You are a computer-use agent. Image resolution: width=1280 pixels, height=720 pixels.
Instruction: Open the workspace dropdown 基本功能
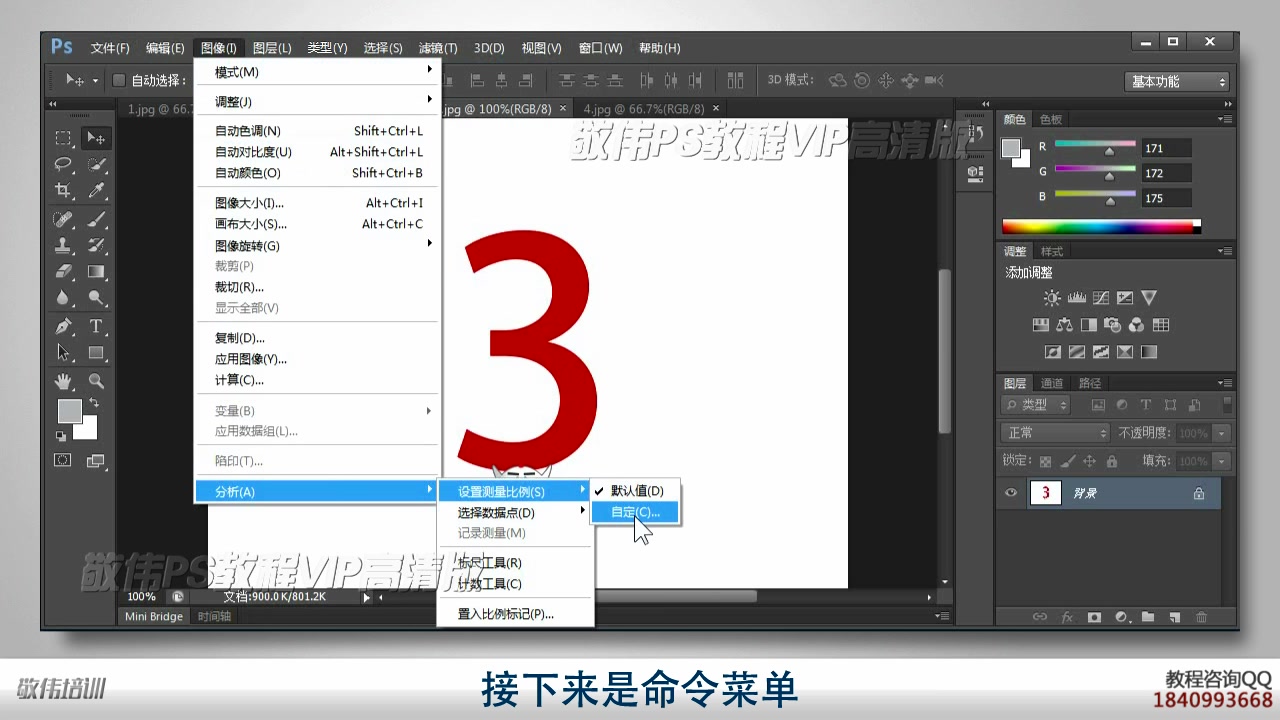point(1176,82)
